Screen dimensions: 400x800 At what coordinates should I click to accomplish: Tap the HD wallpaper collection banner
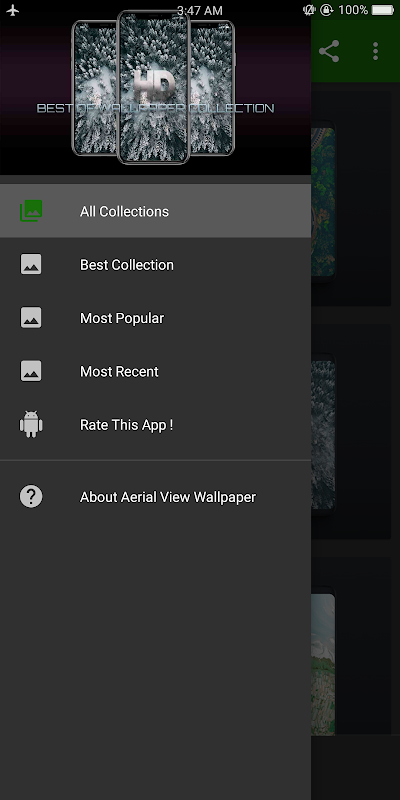coord(155,88)
